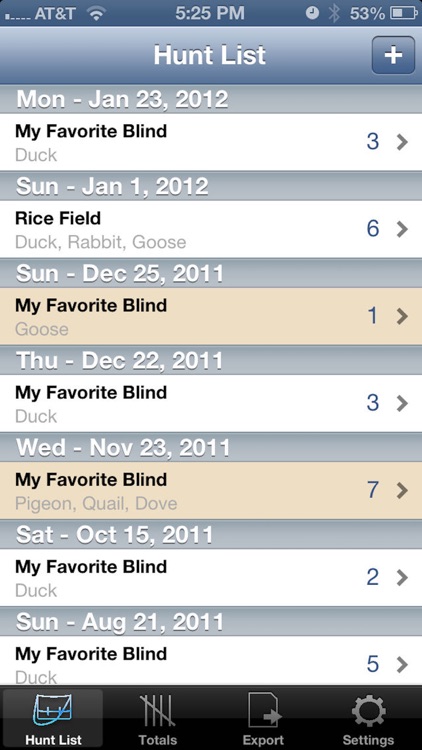Open the Oct 15, 2011 Duck hunt entry
422x750 pixels.
[211, 578]
